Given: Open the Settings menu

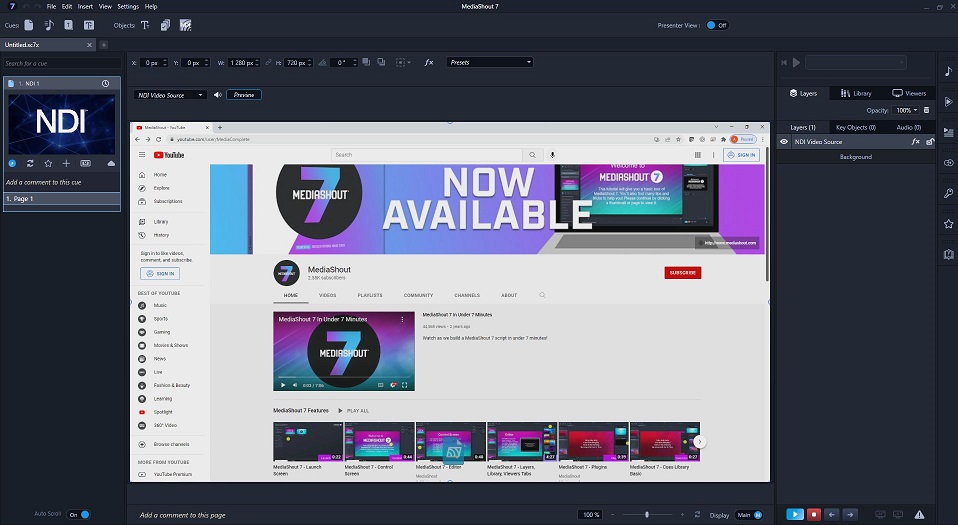Looking at the screenshot, I should point(128,7).
